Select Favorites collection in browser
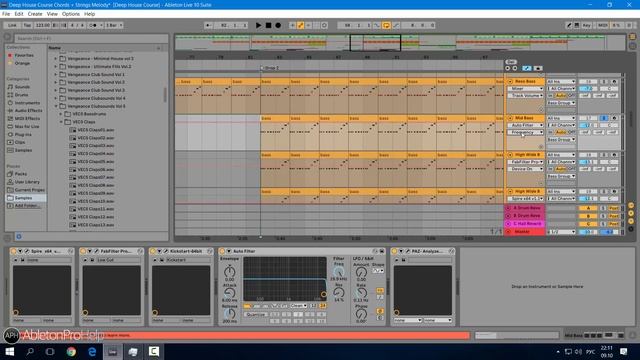Screen dimensions: 640x360 pyautogui.click(x=24, y=55)
